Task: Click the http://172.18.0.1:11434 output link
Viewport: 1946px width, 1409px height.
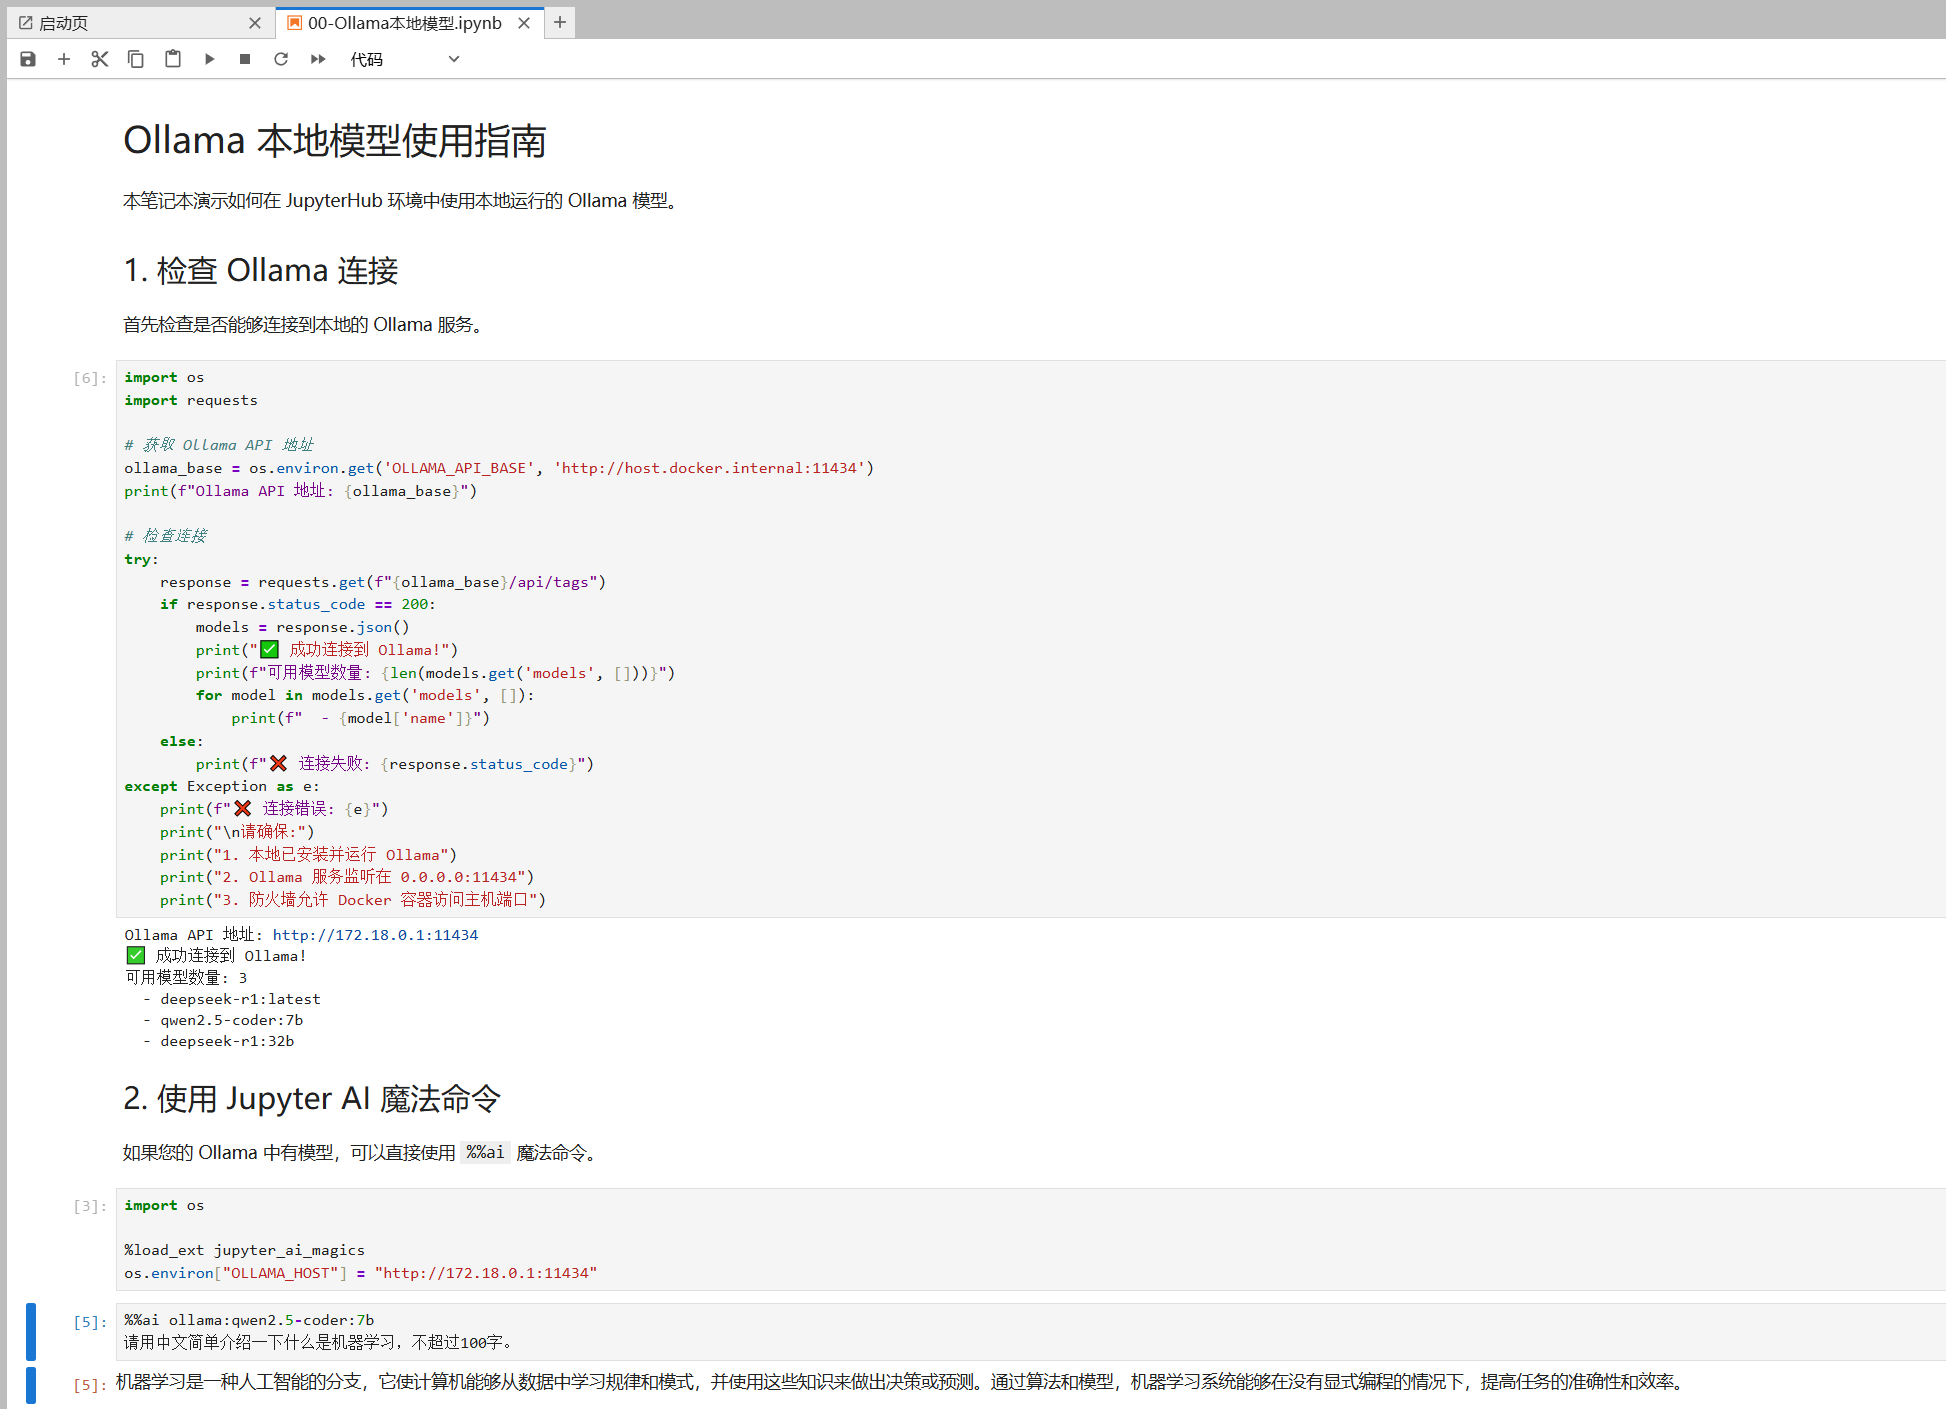Action: [x=375, y=935]
